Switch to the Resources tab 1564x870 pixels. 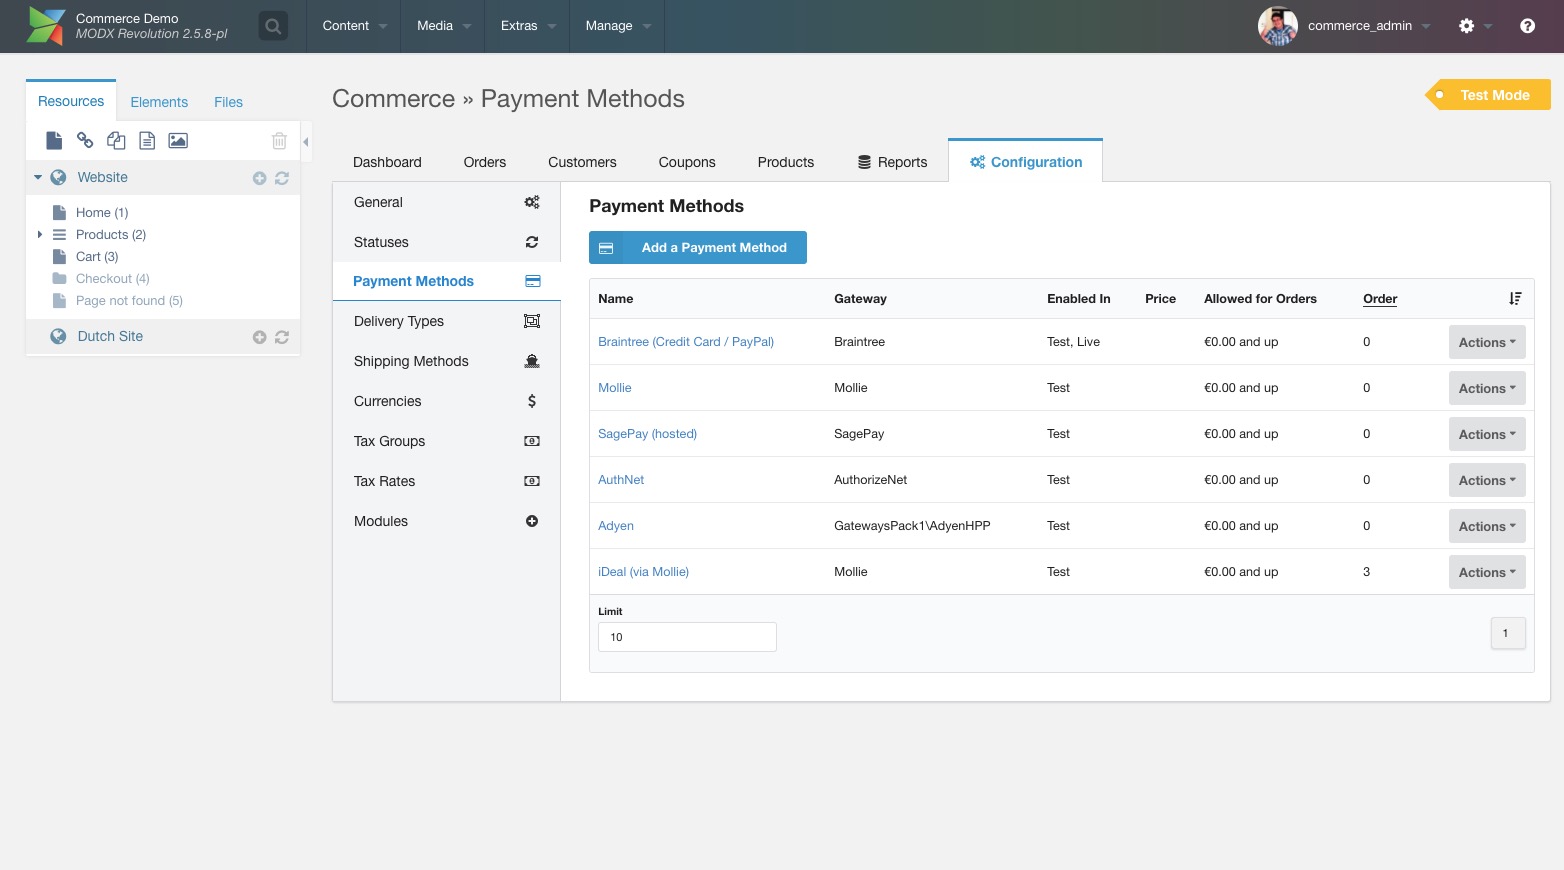tap(71, 101)
